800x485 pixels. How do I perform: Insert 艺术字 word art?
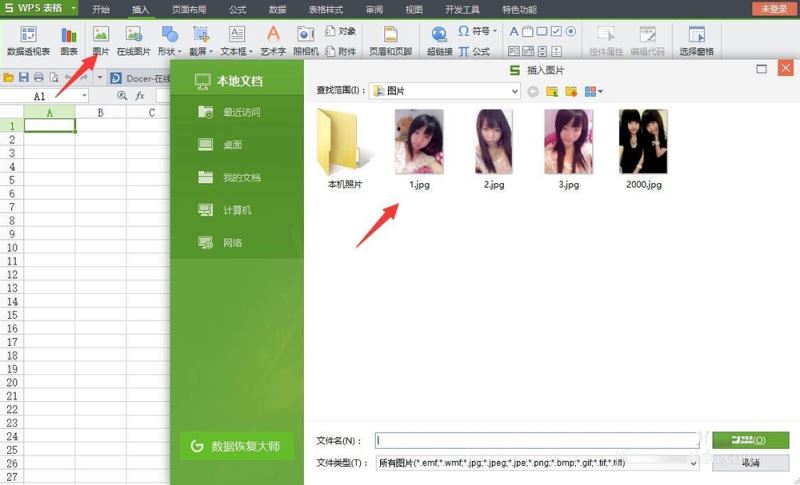[273, 39]
